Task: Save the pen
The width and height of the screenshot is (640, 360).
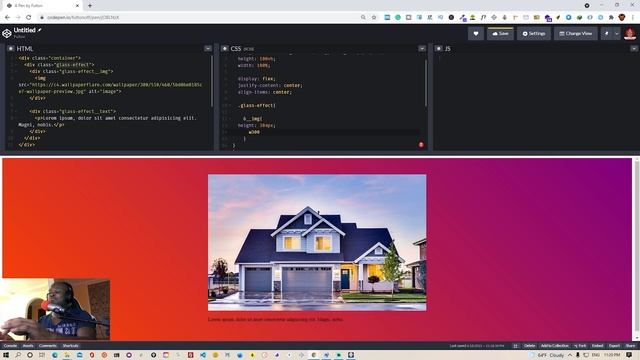Action: [500, 33]
